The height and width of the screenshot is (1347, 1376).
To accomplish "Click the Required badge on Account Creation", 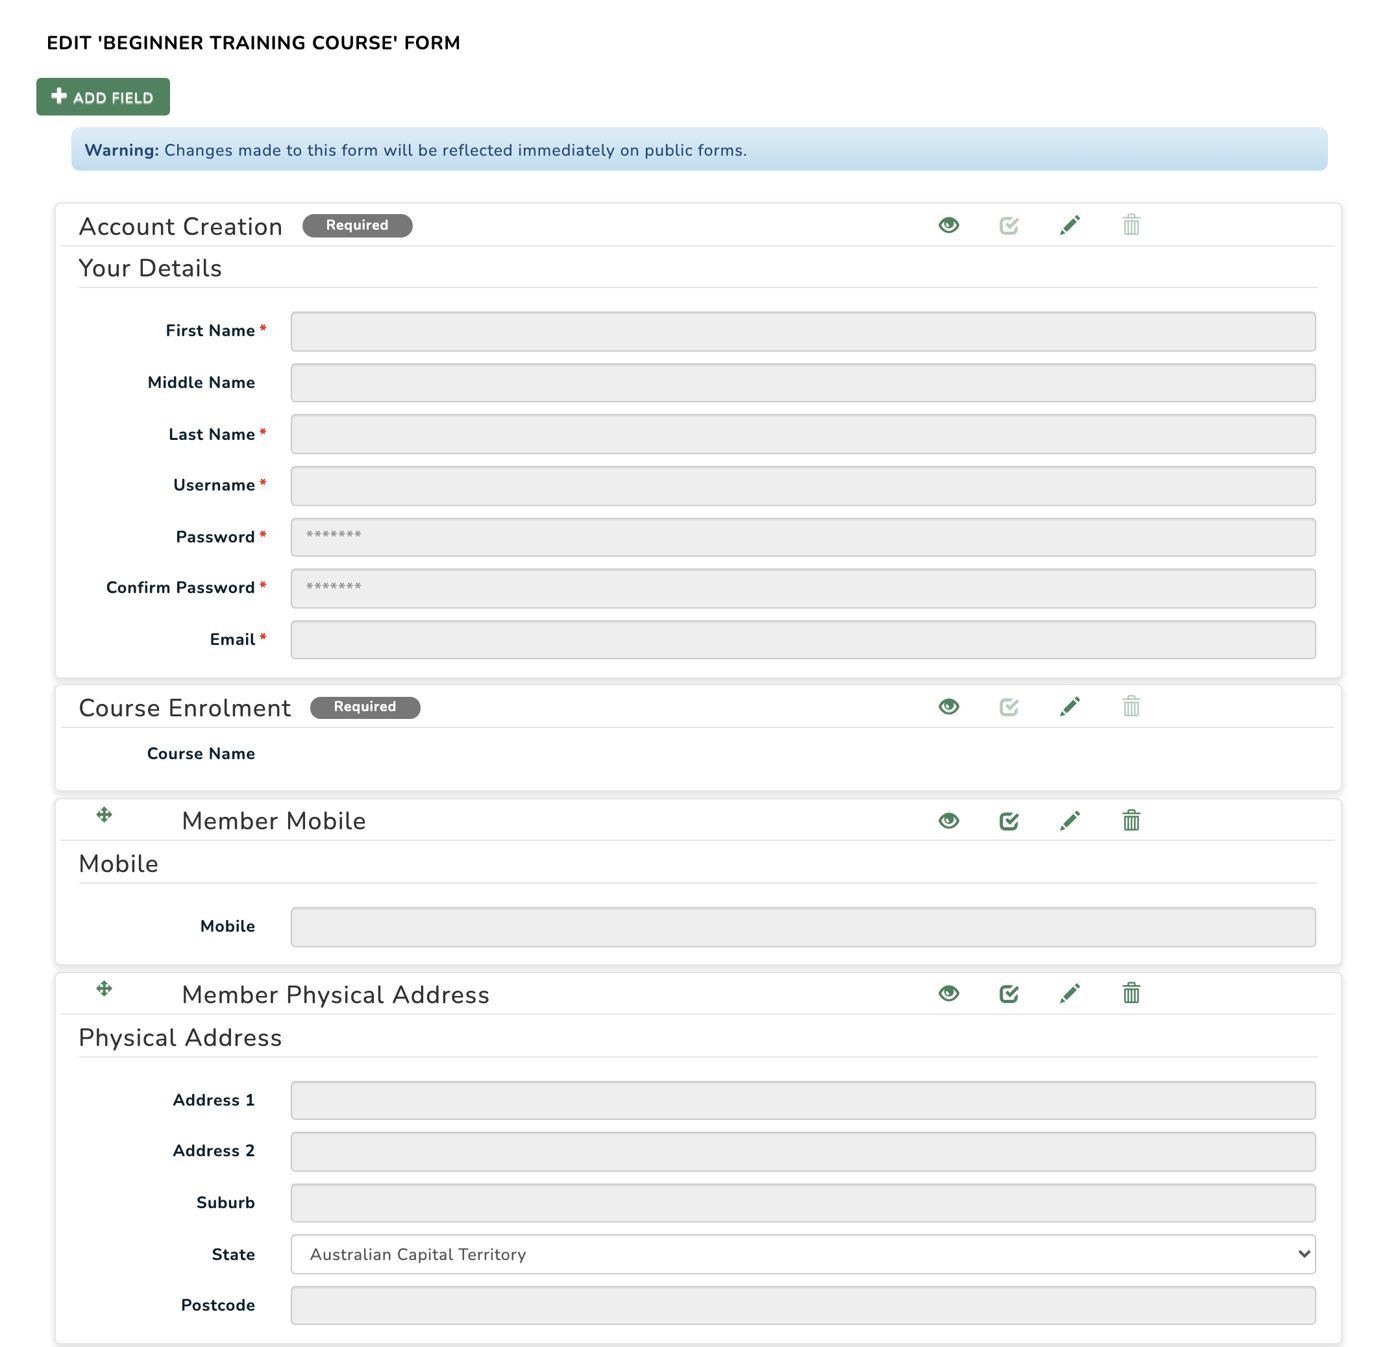I will tap(357, 225).
